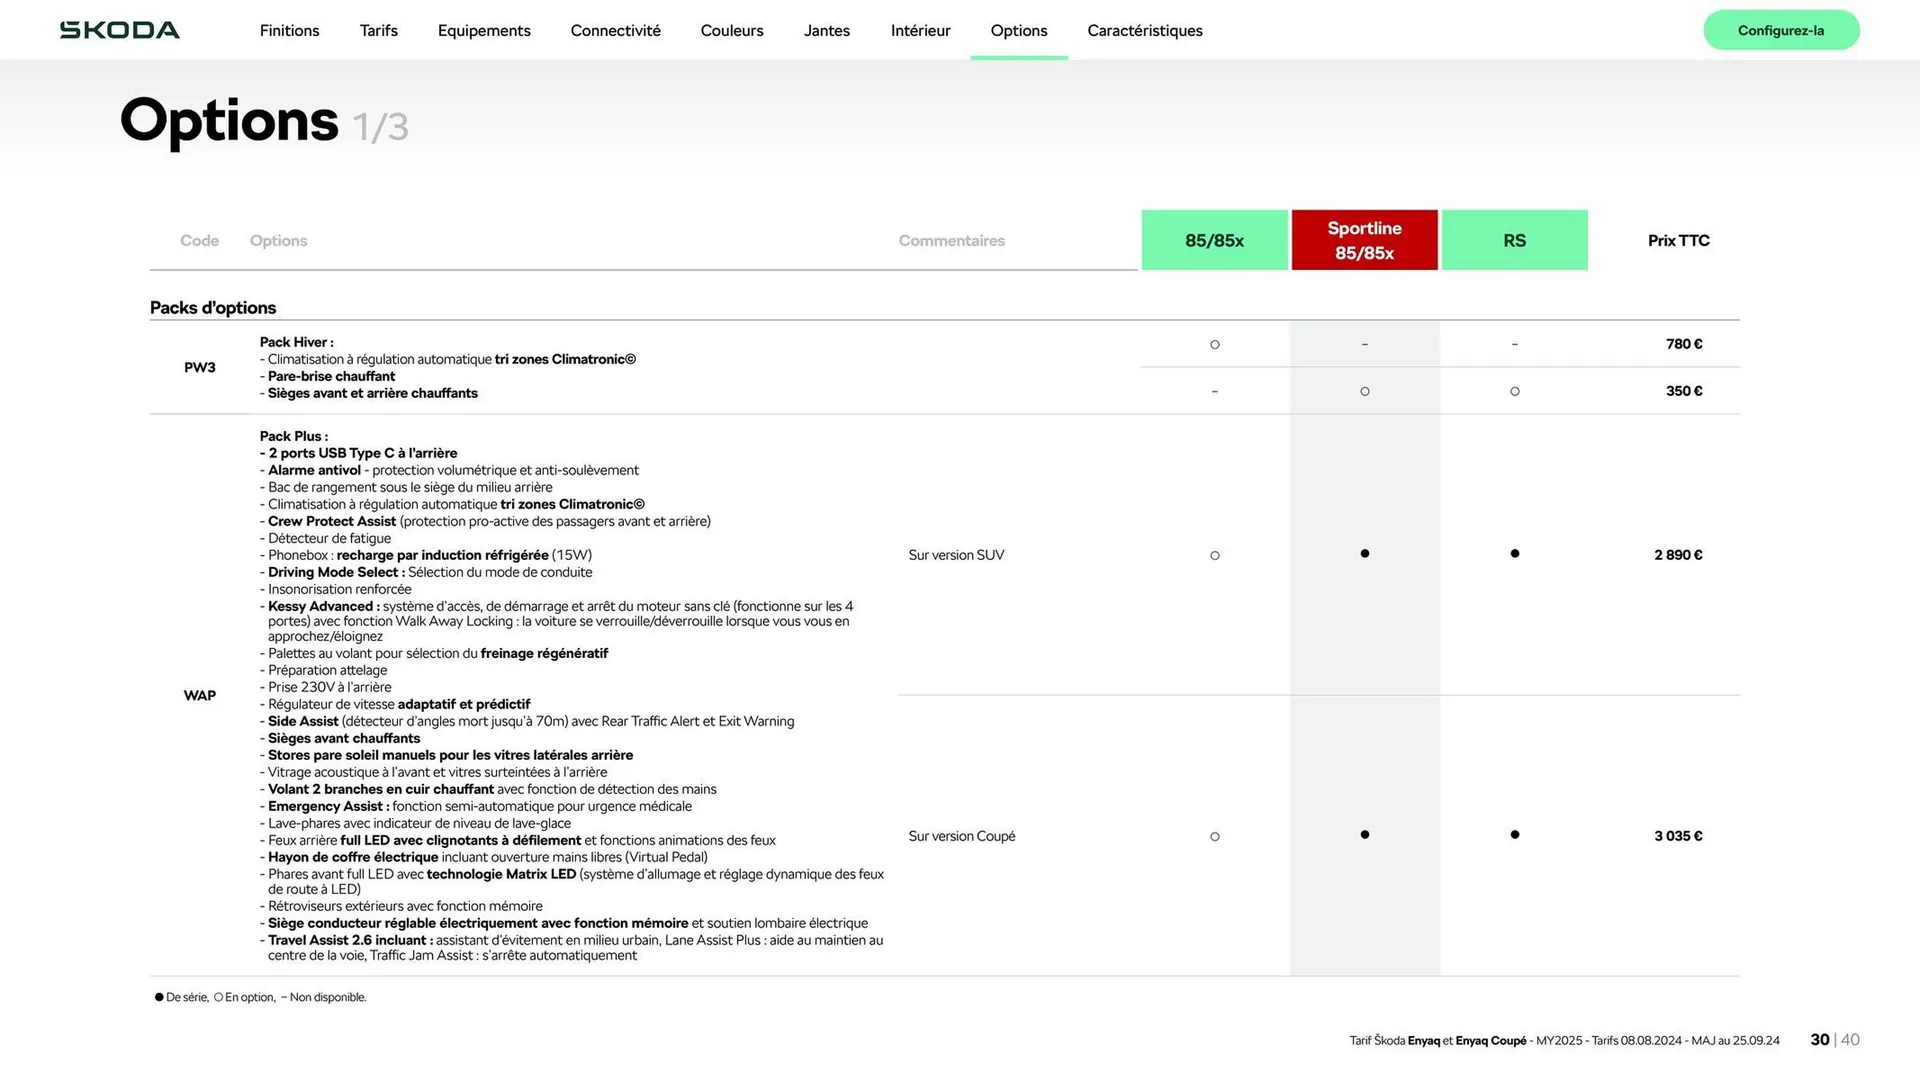
Task: Click the green RS column header
Action: (x=1514, y=240)
